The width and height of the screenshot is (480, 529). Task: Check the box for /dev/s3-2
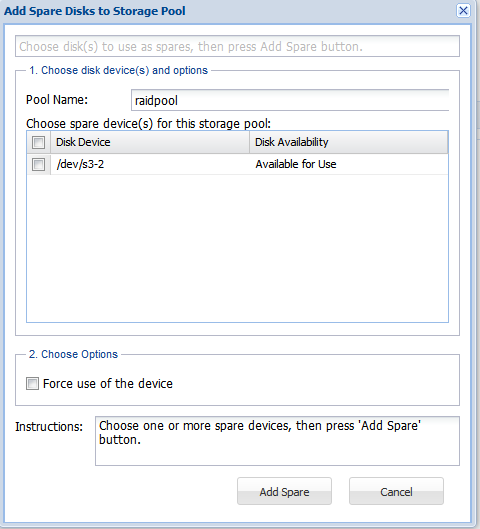coord(38,165)
